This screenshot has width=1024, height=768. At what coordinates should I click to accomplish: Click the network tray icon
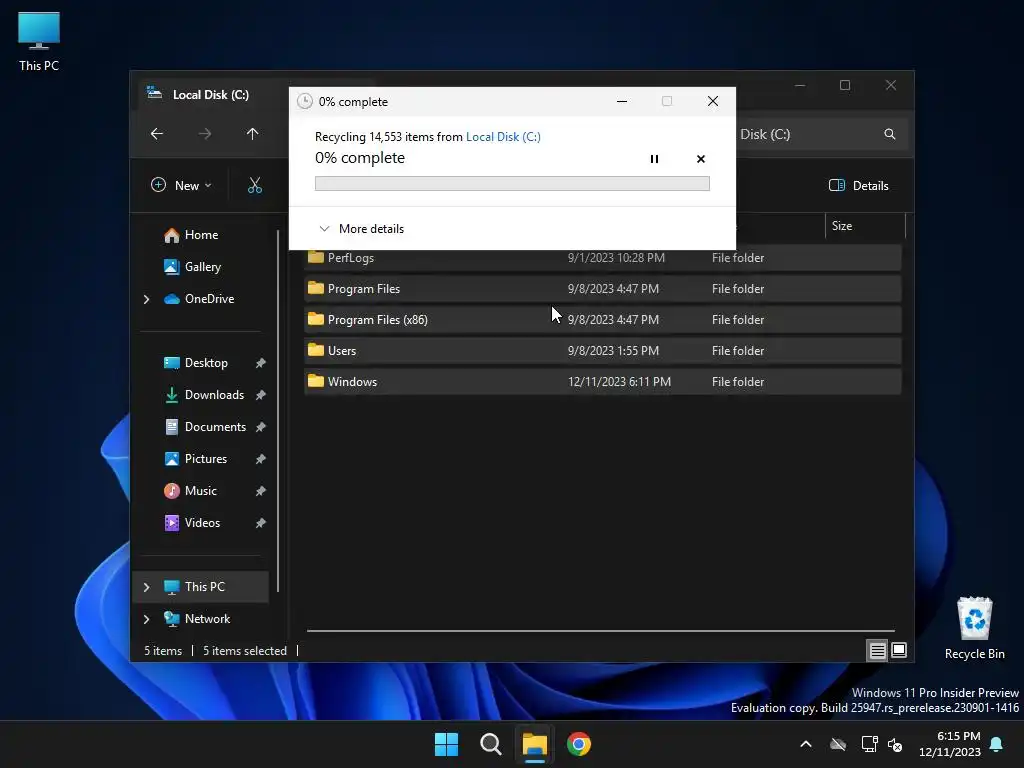click(x=869, y=744)
